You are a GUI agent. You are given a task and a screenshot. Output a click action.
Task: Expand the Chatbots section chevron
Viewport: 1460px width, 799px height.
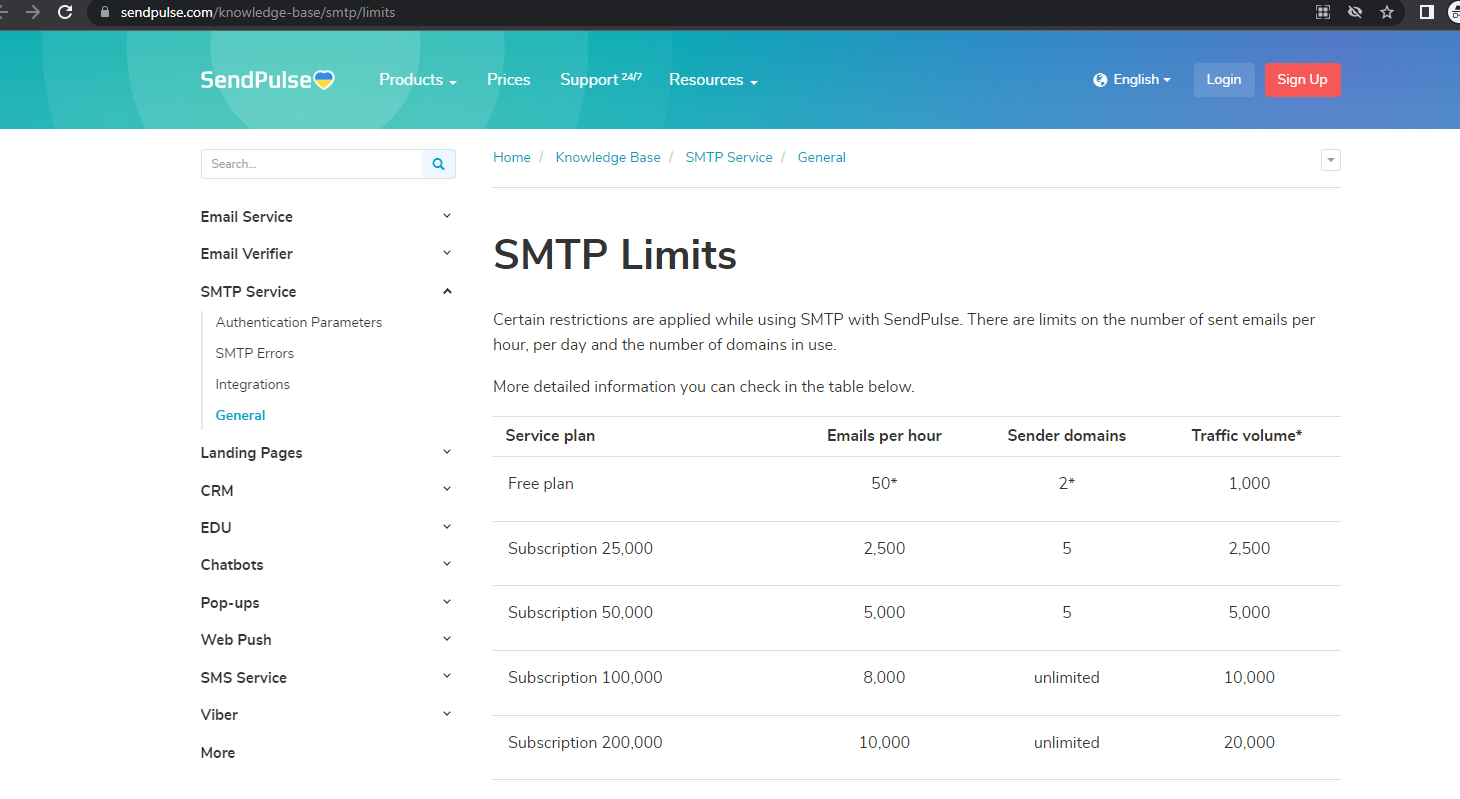(x=447, y=564)
